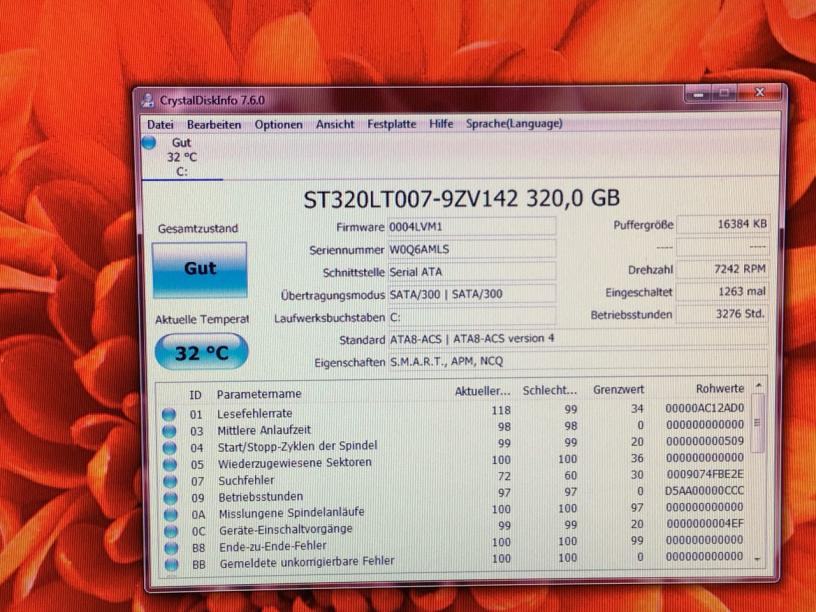This screenshot has width=816, height=612.
Task: Click the Firmware field 0004LVM1
Action: [x=472, y=227]
